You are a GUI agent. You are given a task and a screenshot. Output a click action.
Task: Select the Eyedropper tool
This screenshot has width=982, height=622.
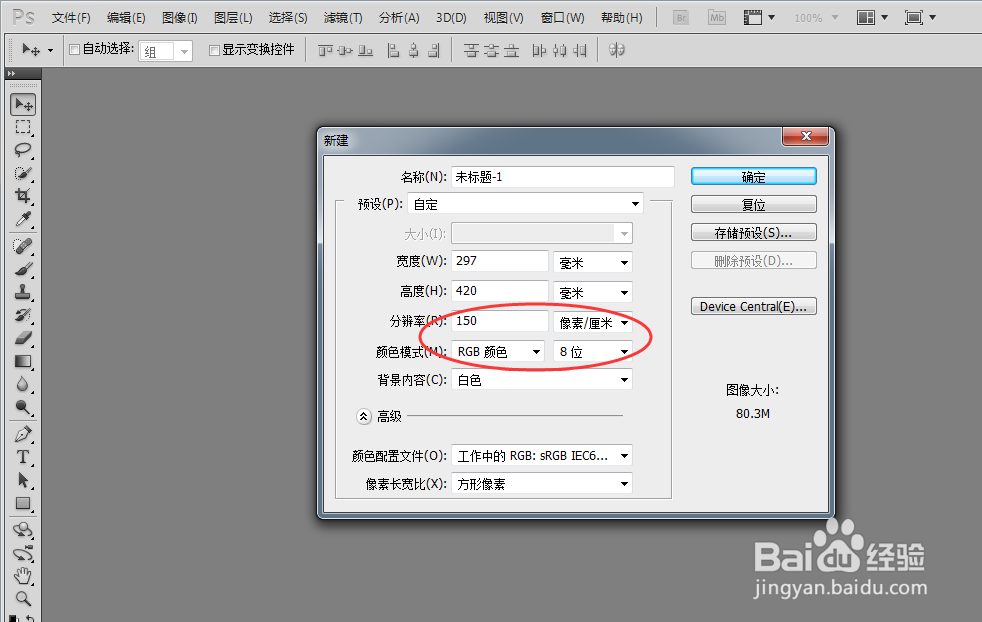(x=23, y=219)
